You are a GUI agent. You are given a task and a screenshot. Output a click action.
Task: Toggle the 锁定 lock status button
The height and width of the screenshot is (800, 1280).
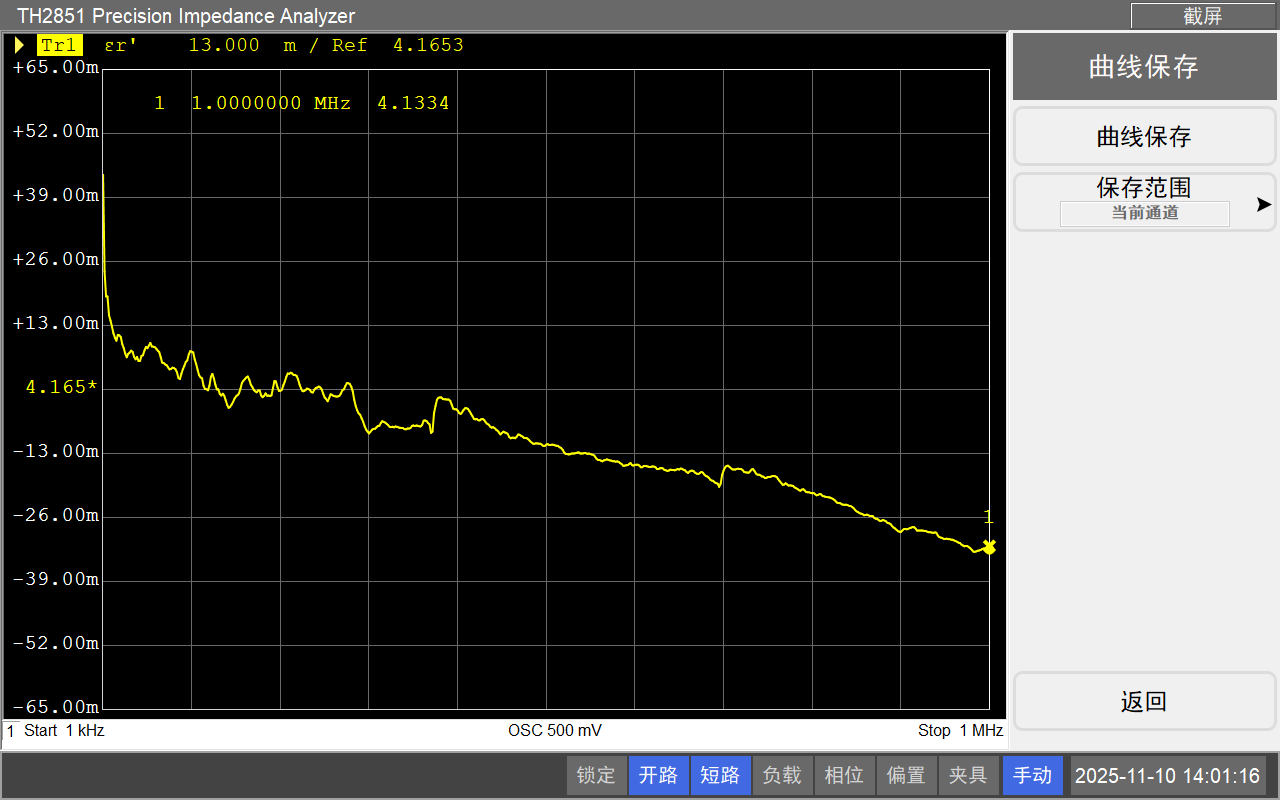click(x=596, y=775)
